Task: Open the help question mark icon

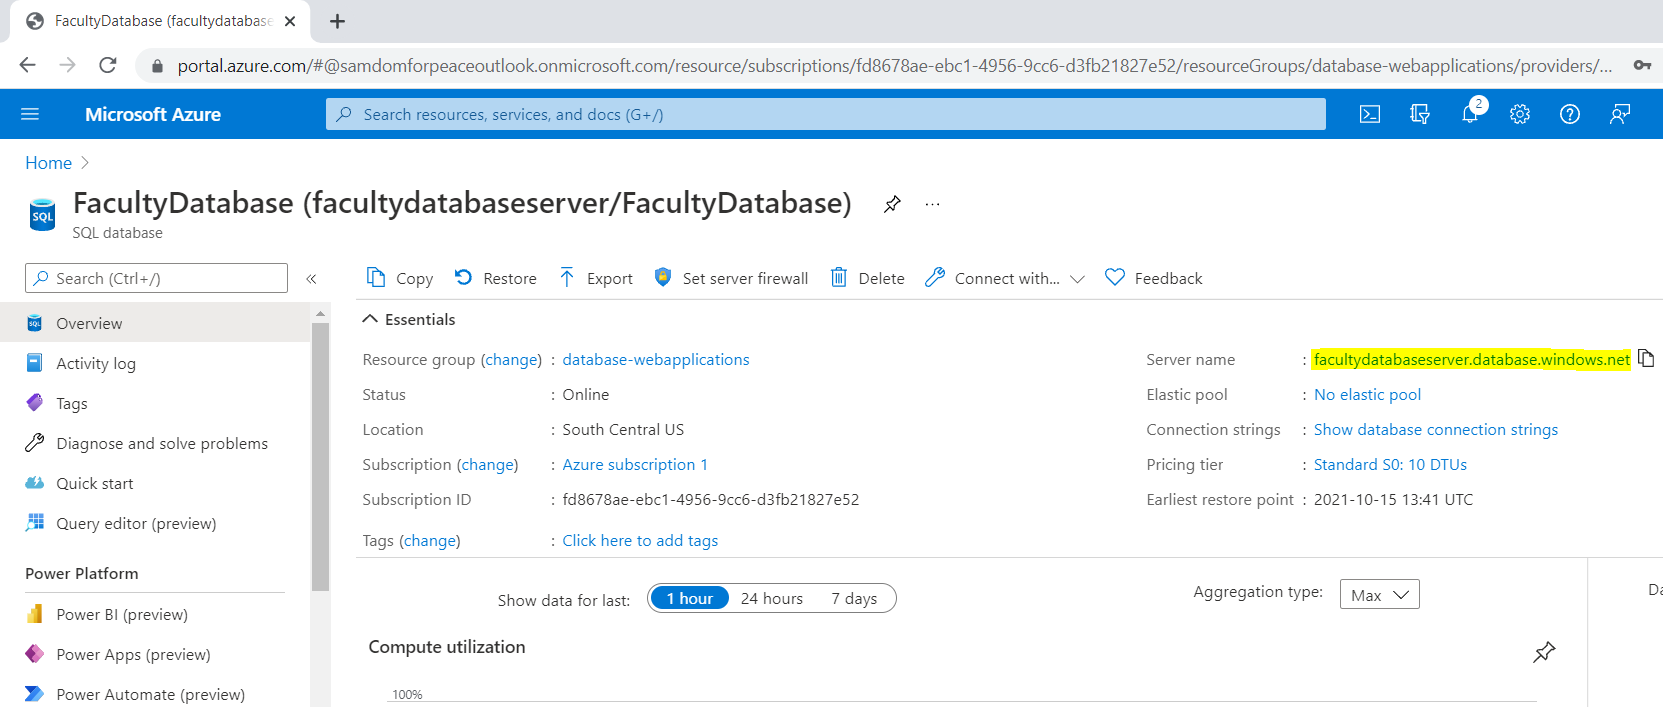Action: pos(1570,114)
